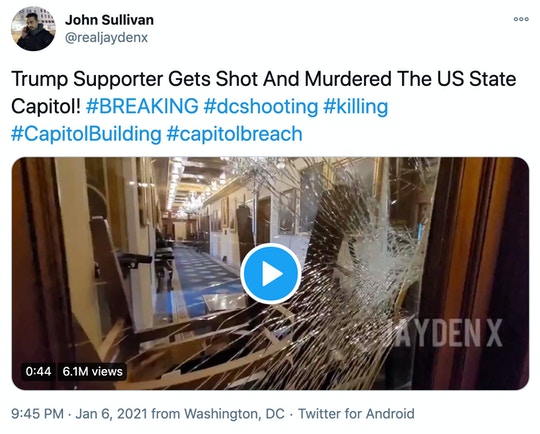Click the #killing hashtag
This screenshot has width=540, height=434.
(355, 106)
